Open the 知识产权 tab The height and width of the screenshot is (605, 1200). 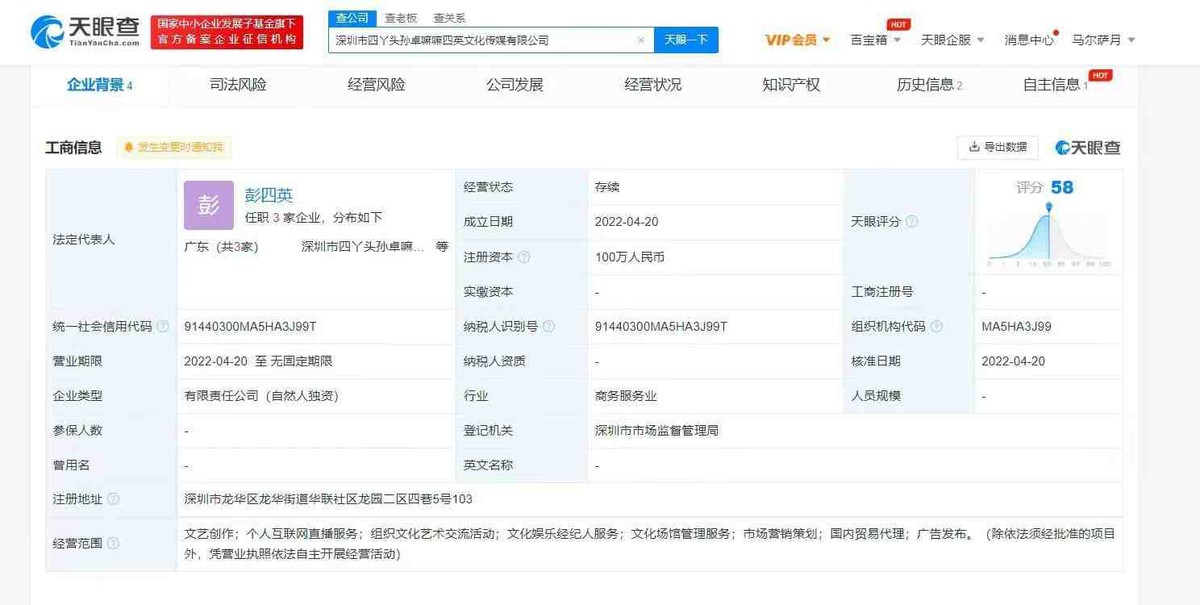click(791, 86)
